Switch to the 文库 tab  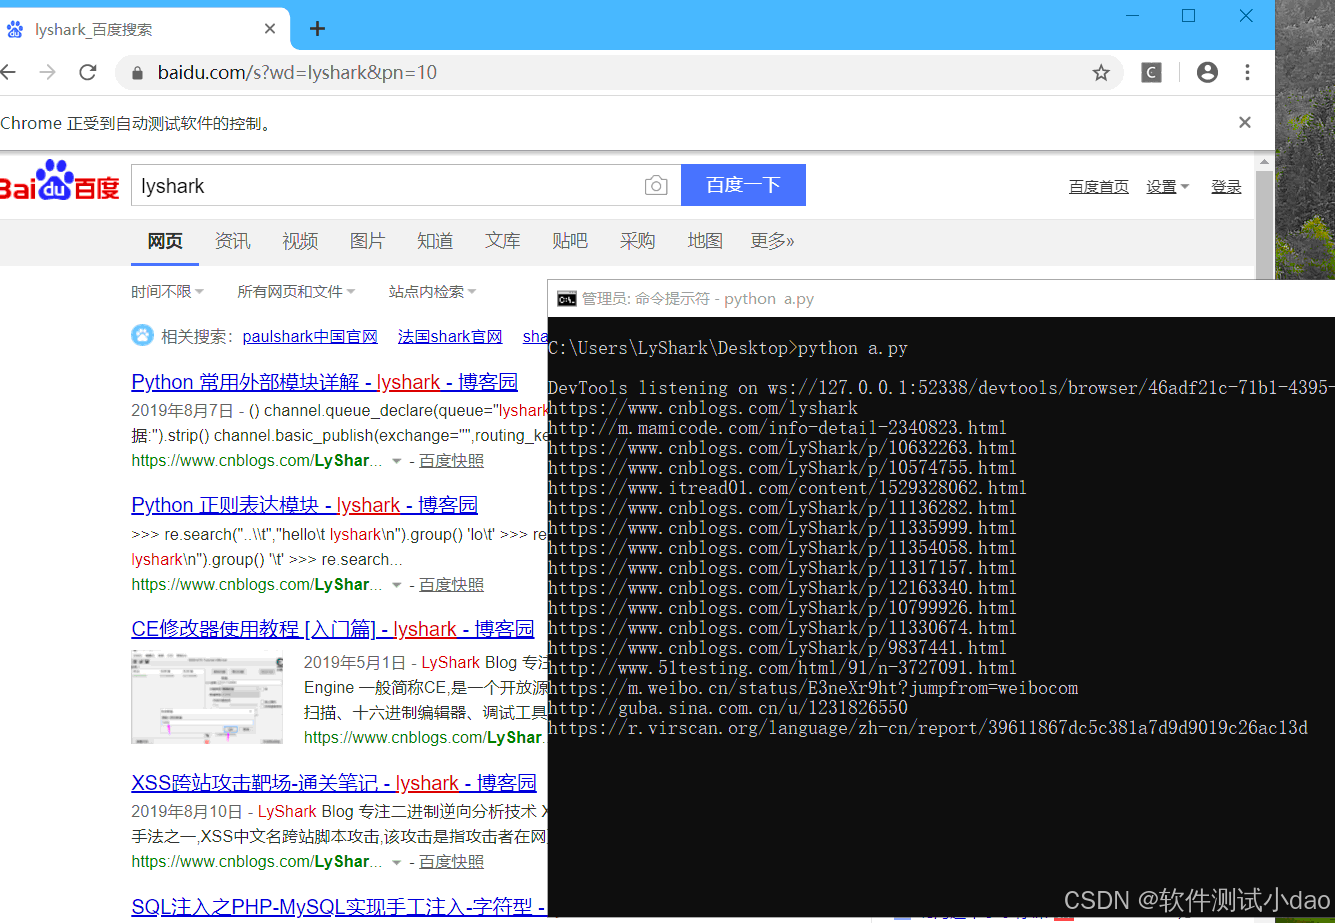click(503, 241)
